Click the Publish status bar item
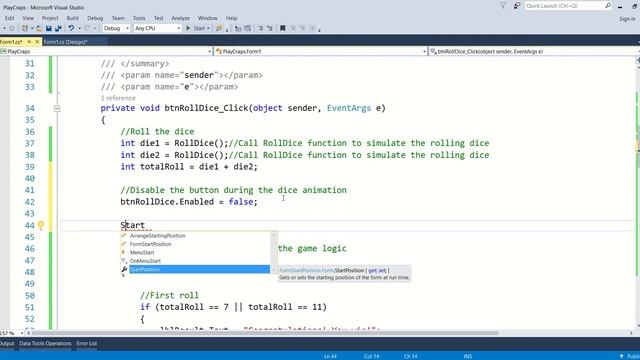Image resolution: width=640 pixels, height=360 pixels. click(629, 356)
